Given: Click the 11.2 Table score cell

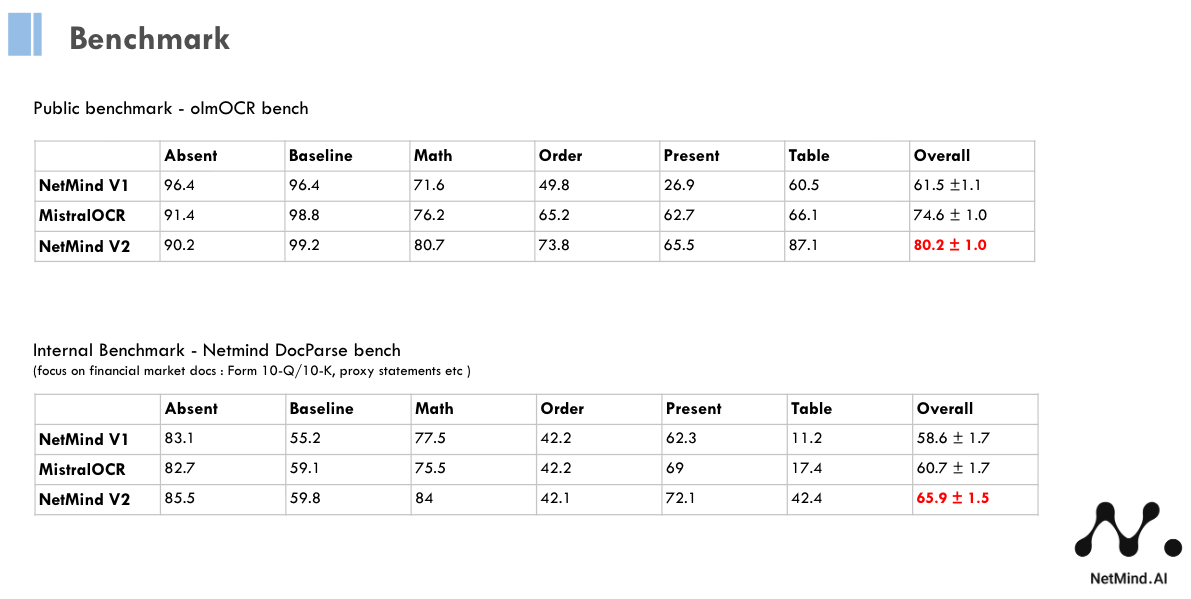Looking at the screenshot, I should point(806,438).
